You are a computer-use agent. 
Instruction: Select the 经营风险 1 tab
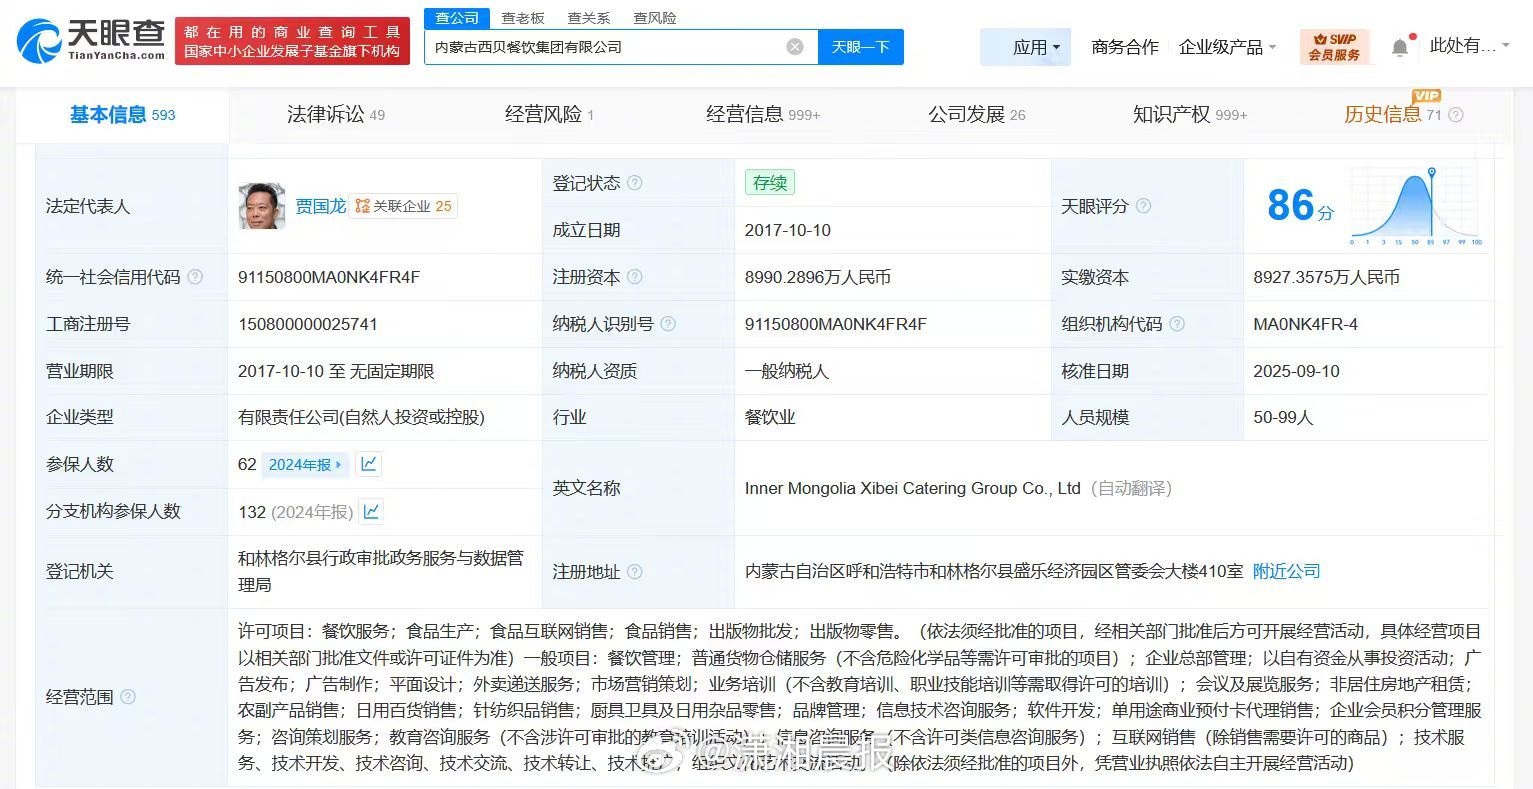coord(549,115)
